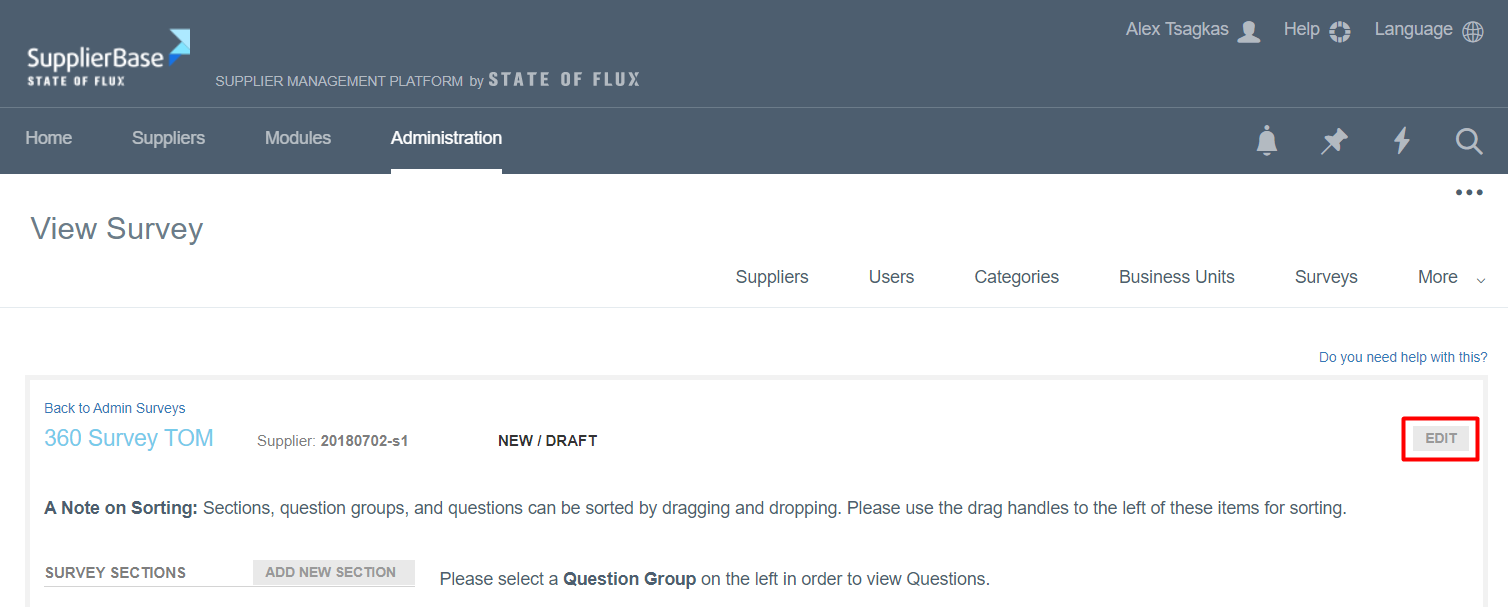Select the Business Units tab
1508x607 pixels.
click(1176, 277)
